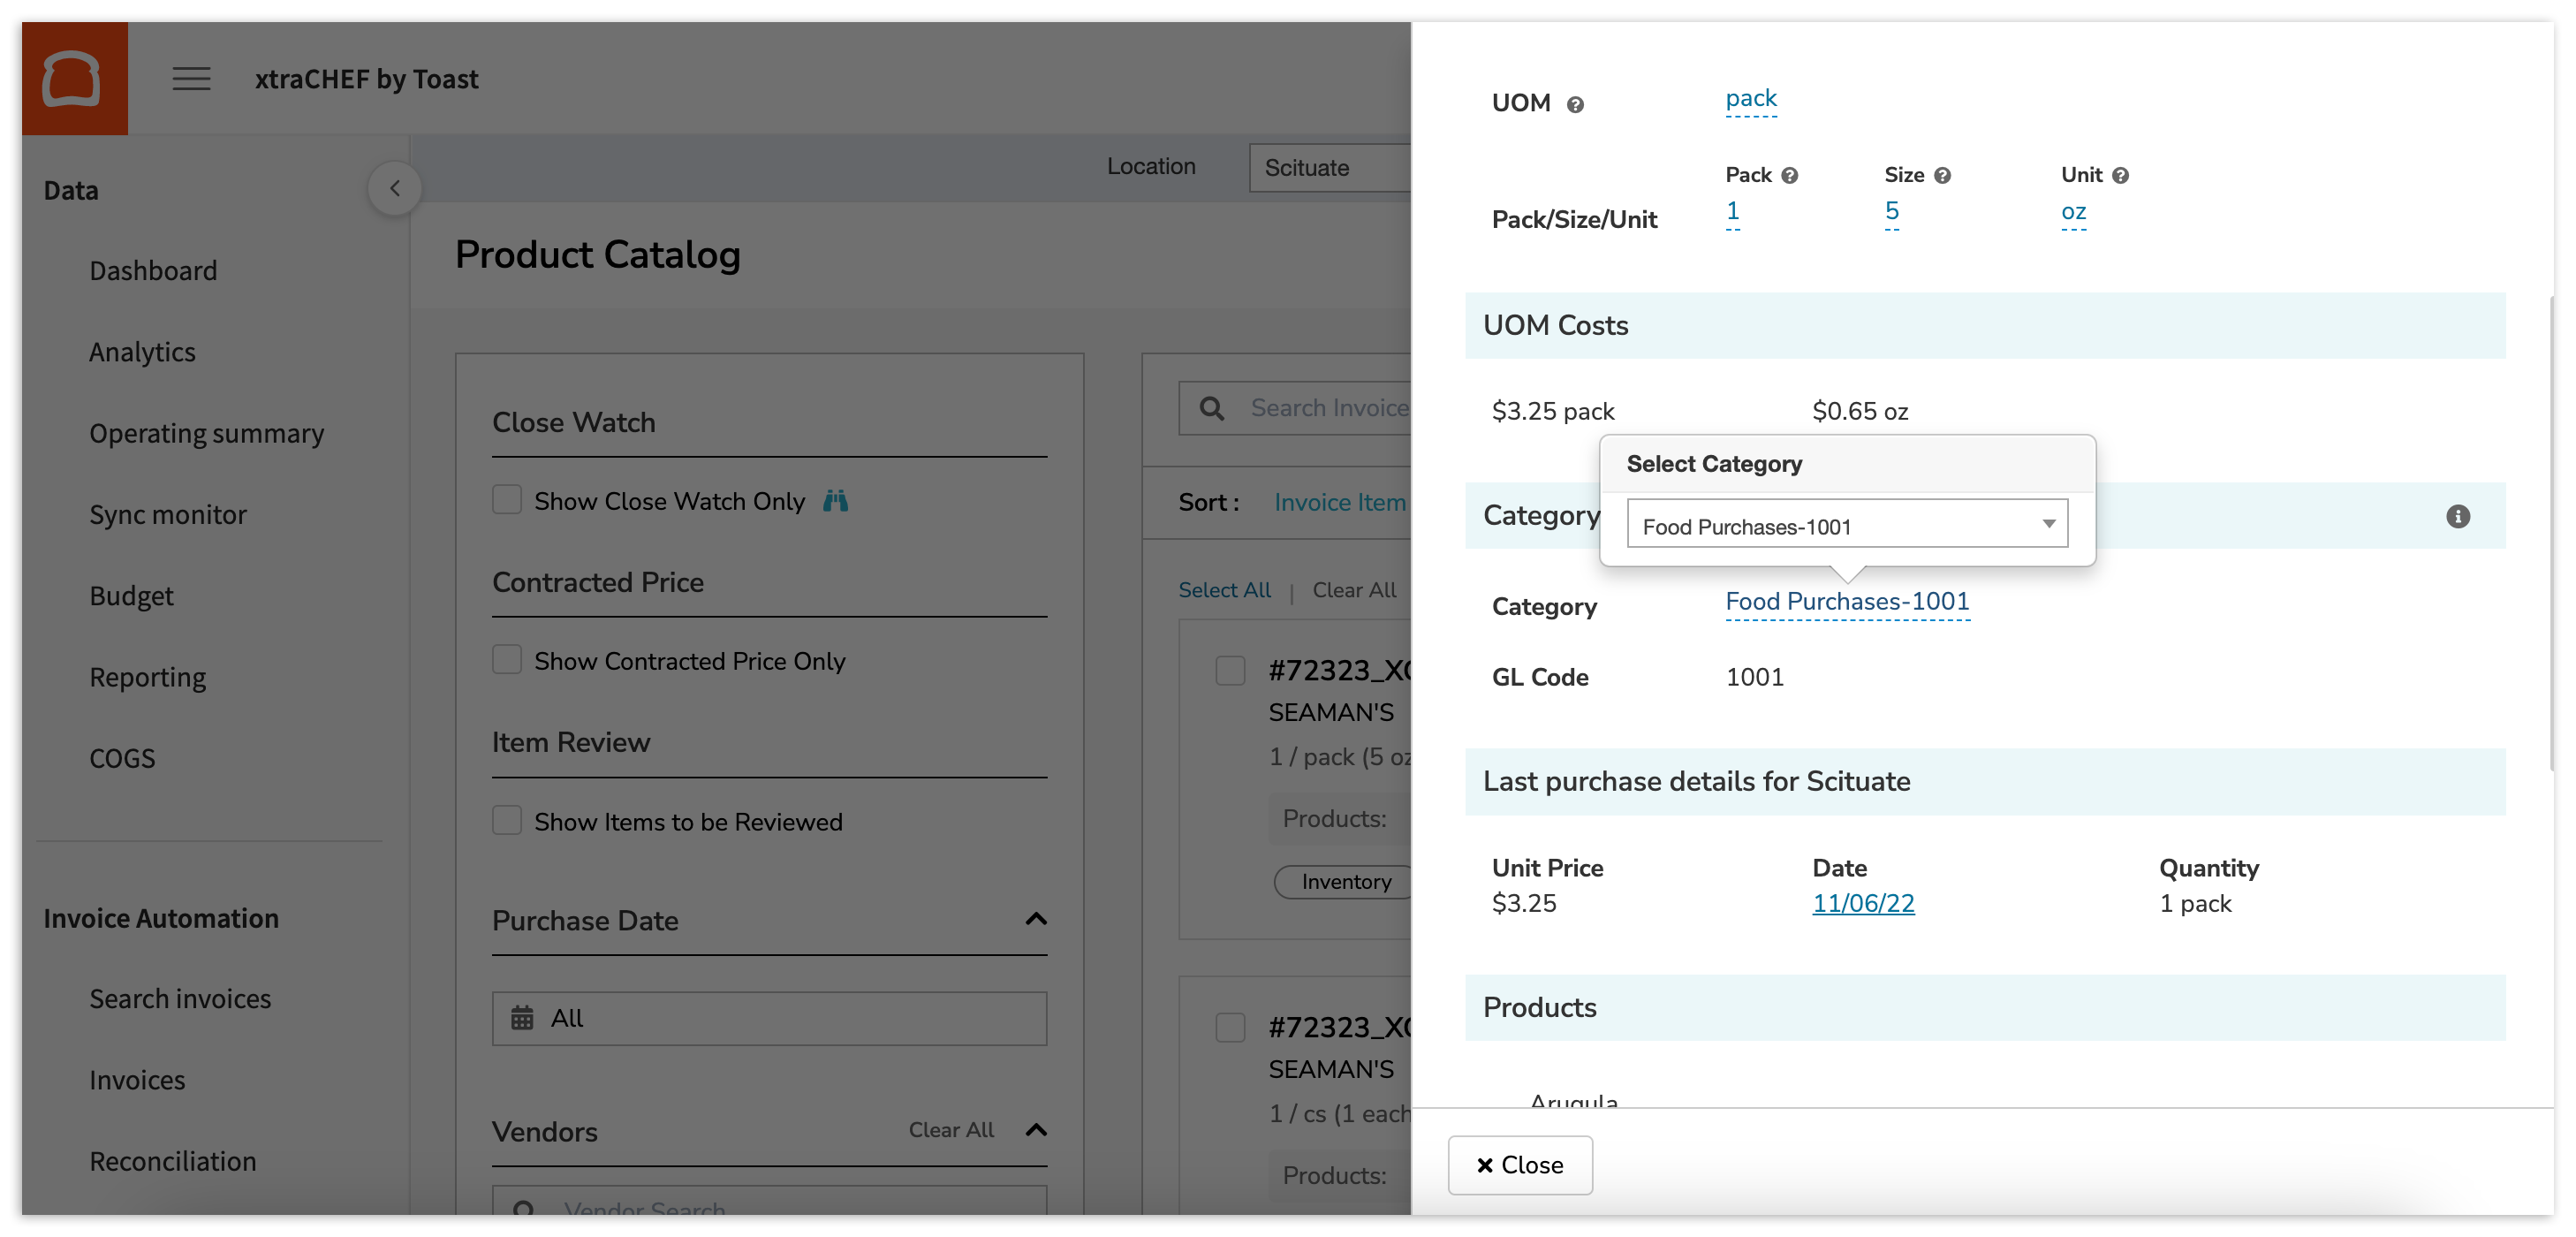Click the calendar icon in Purchase Date filter
The image size is (2576, 1237).
coord(521,1017)
